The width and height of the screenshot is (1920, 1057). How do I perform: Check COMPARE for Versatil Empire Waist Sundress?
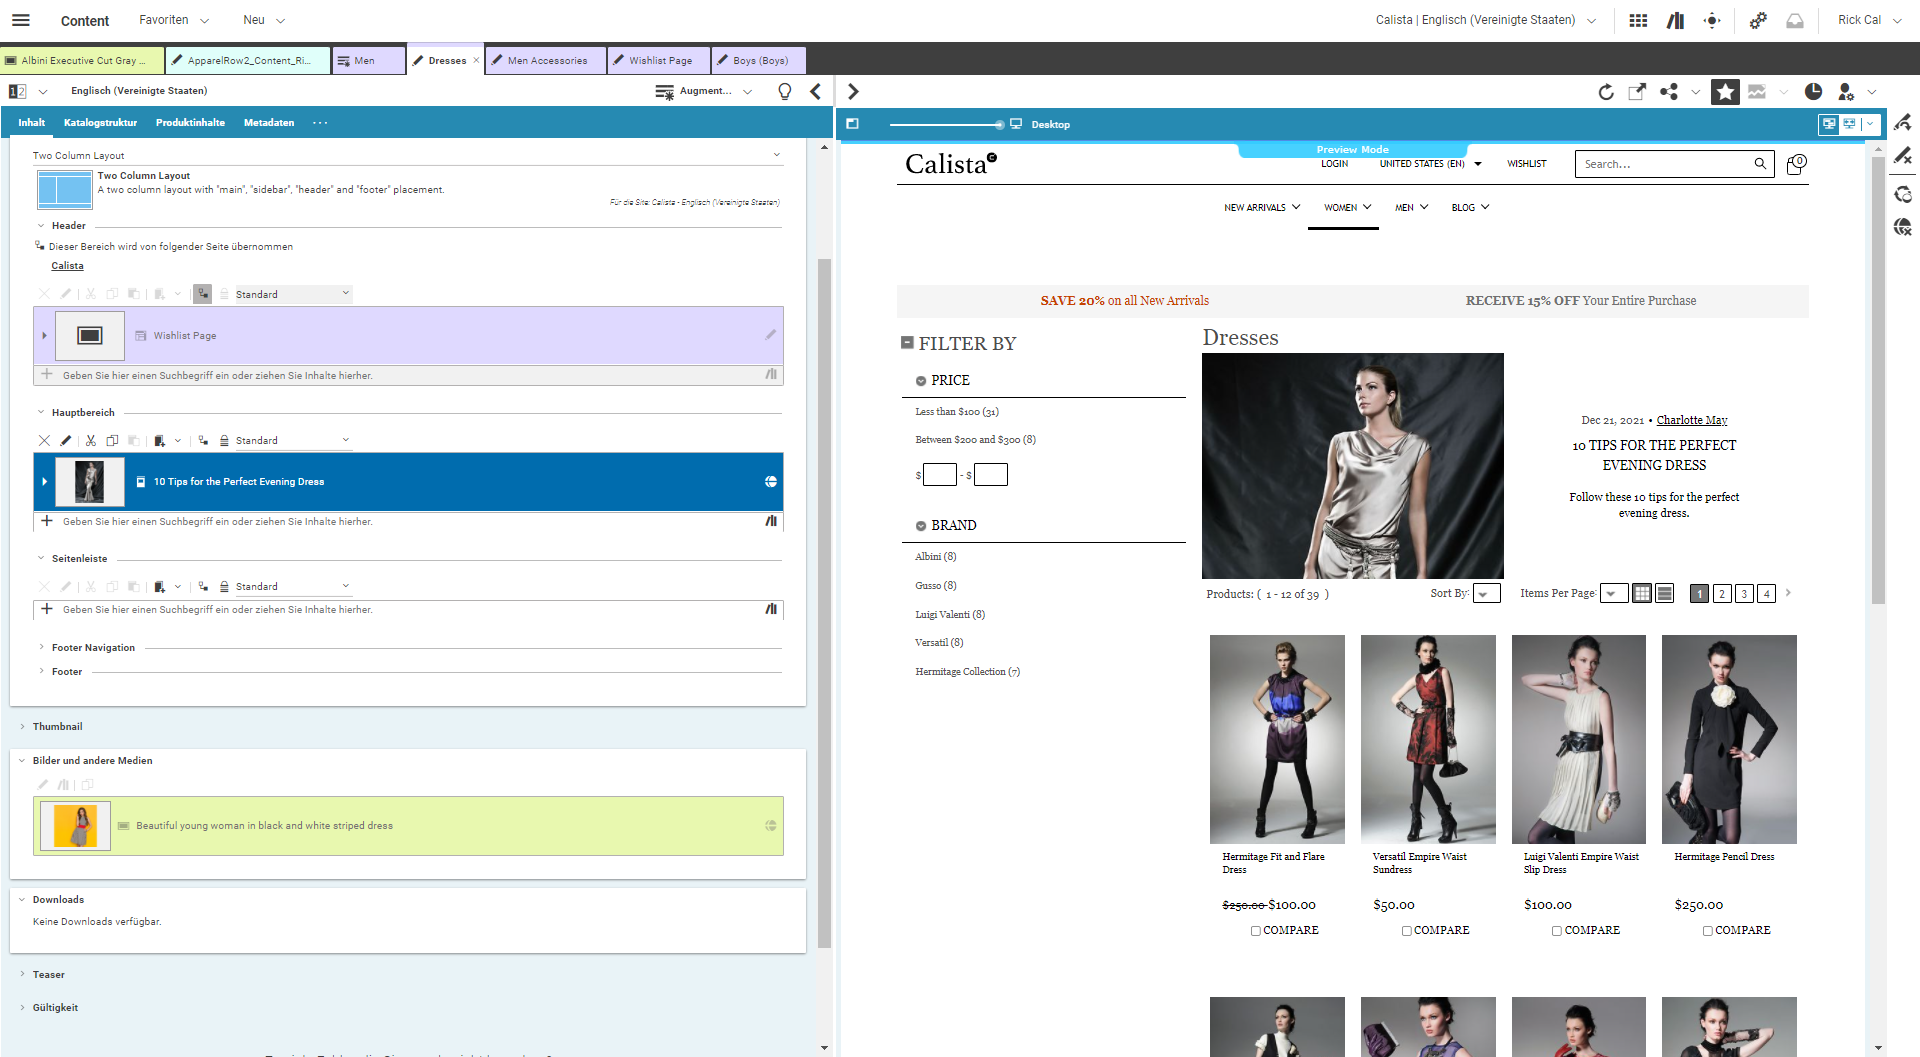[x=1407, y=931]
